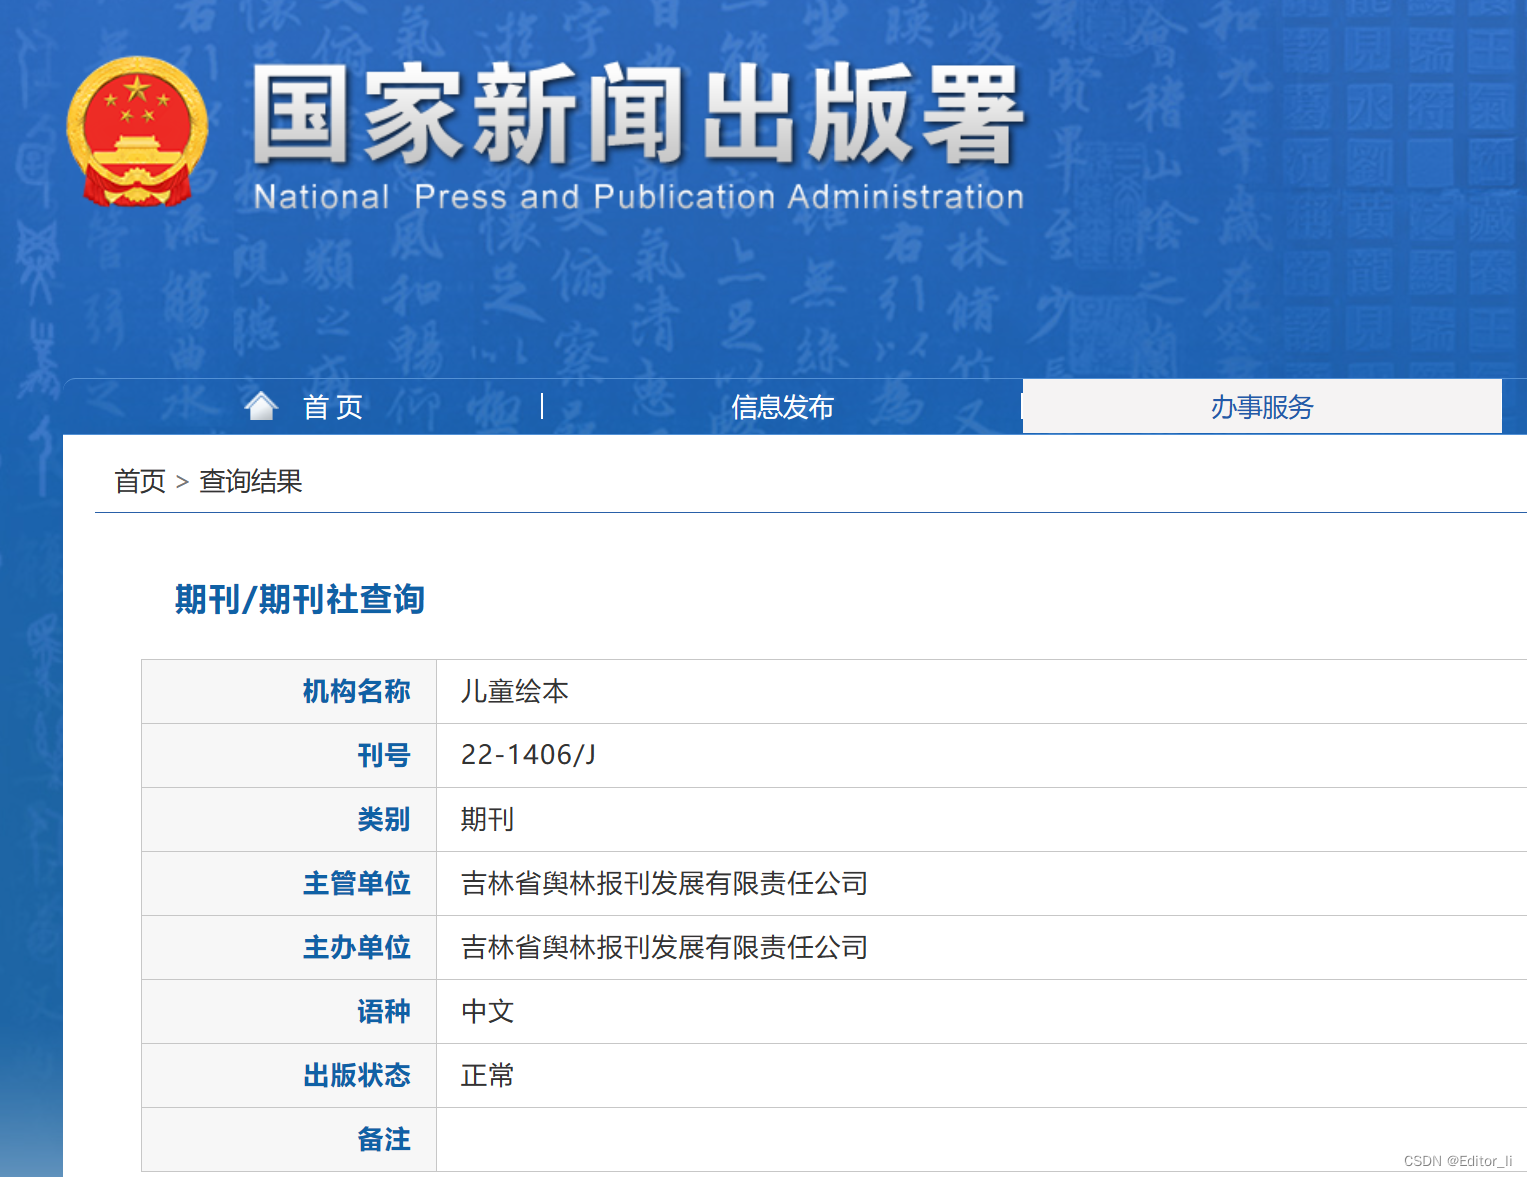Select the 主办单位 company name value

click(664, 948)
